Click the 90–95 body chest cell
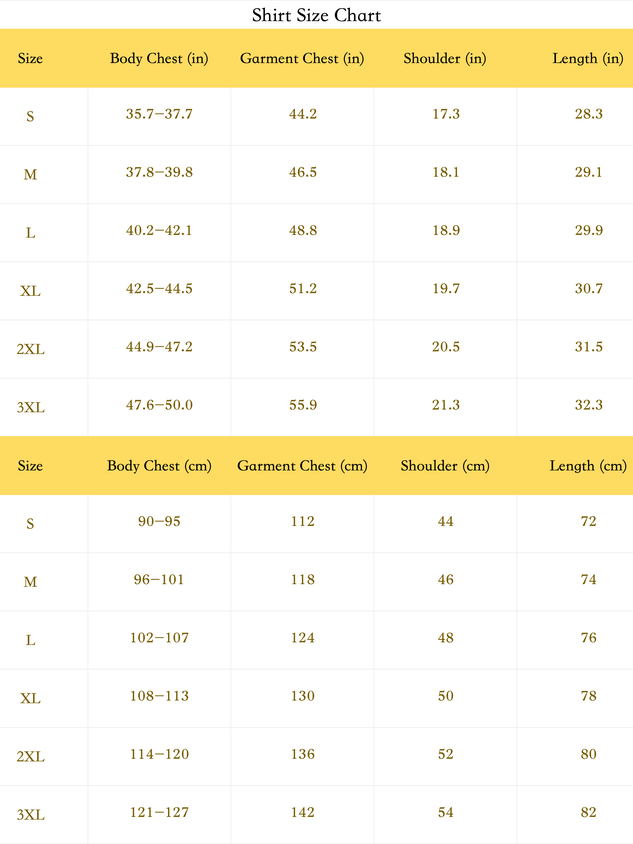The height and width of the screenshot is (844, 633). point(159,522)
